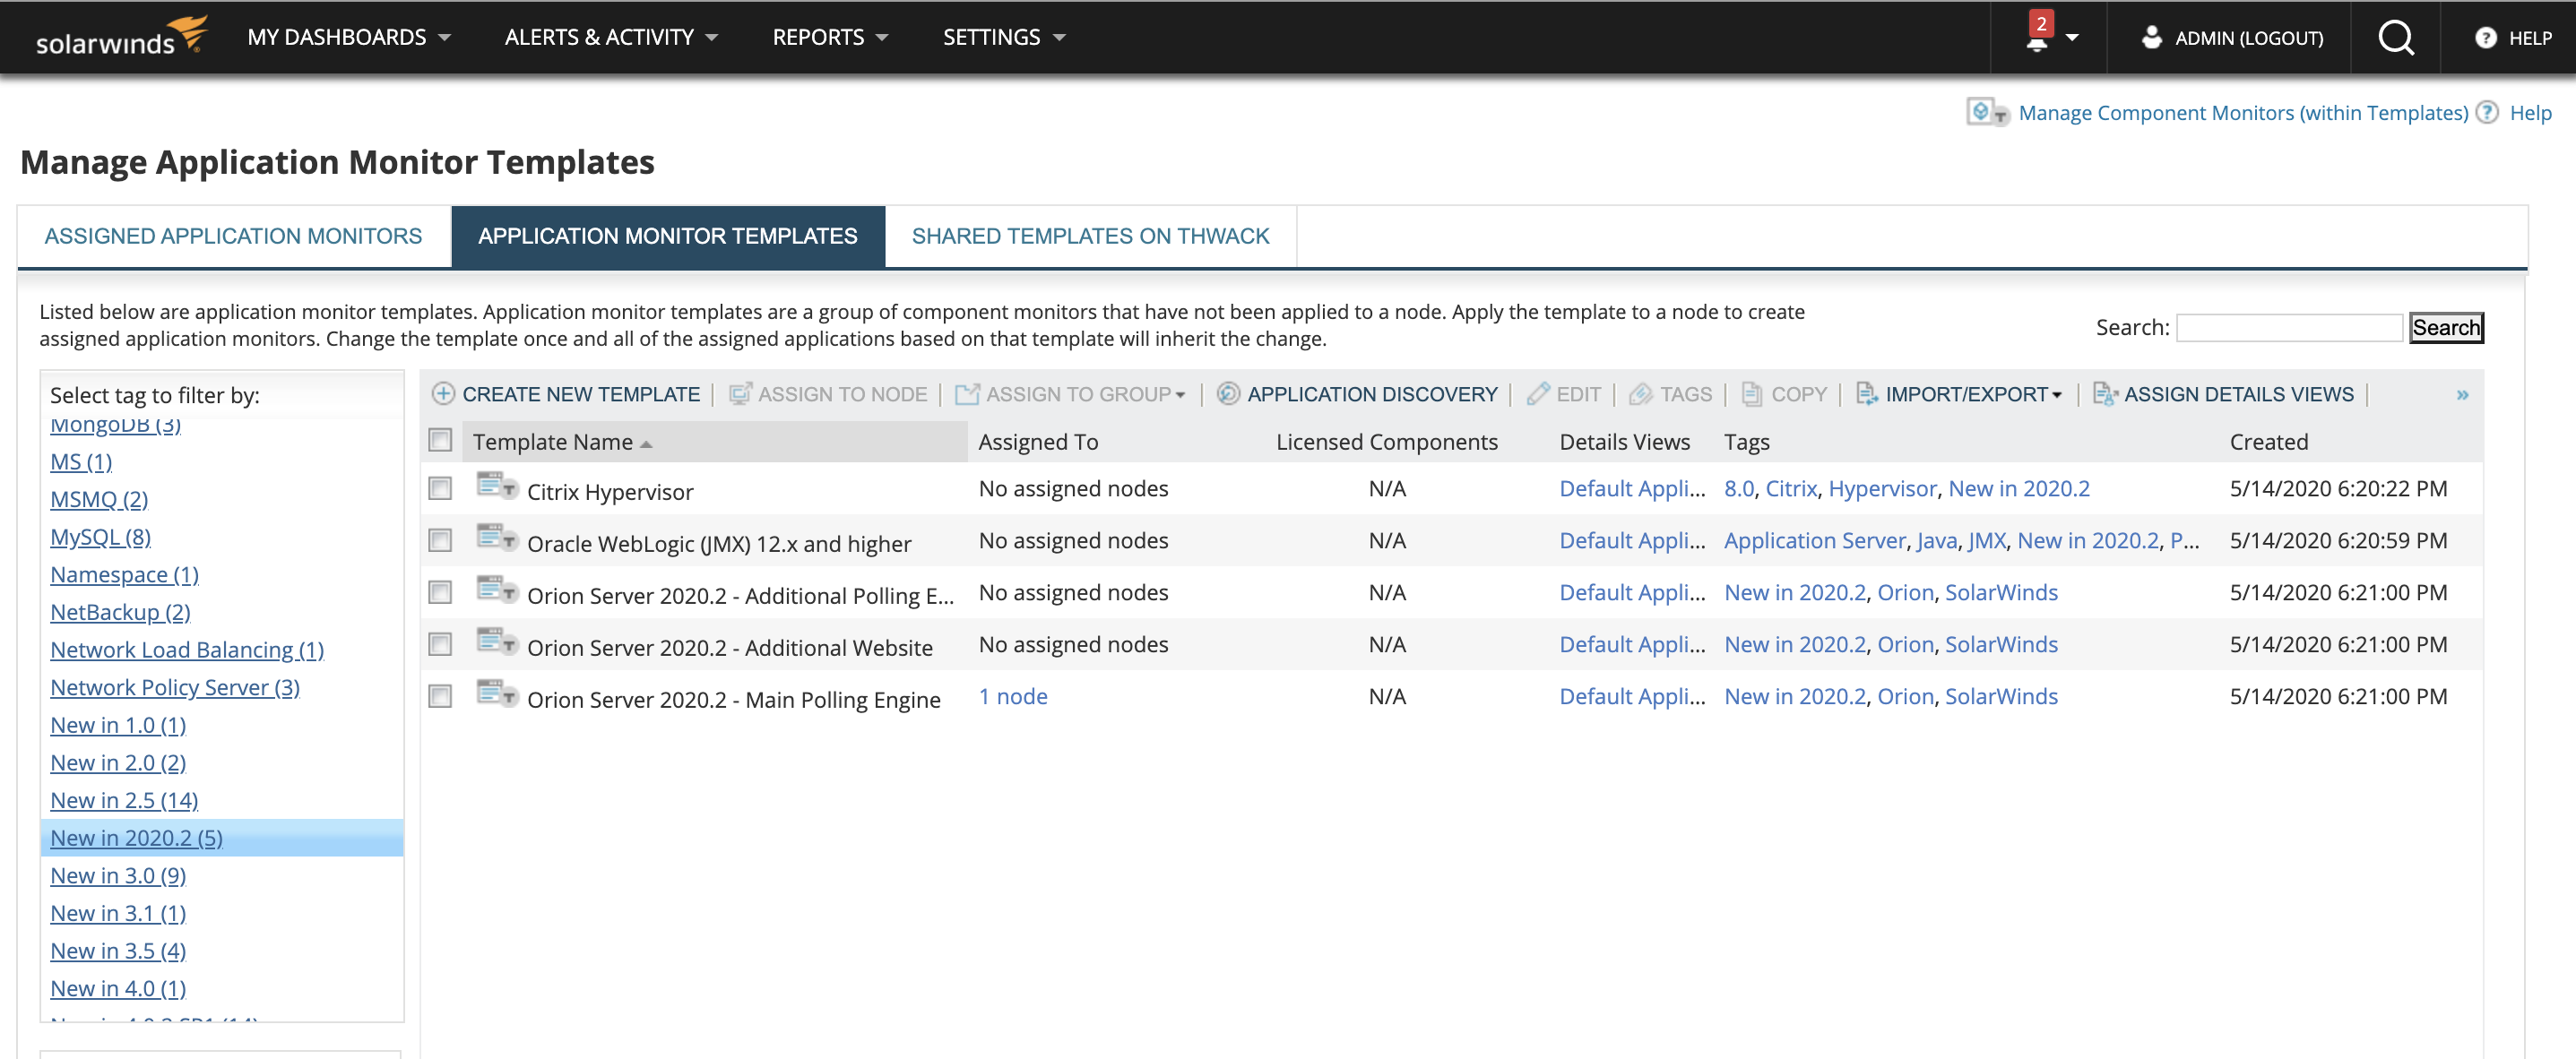This screenshot has height=1059, width=2576.
Task: Click the Citrix Hypervisor template icon
Action: point(496,487)
